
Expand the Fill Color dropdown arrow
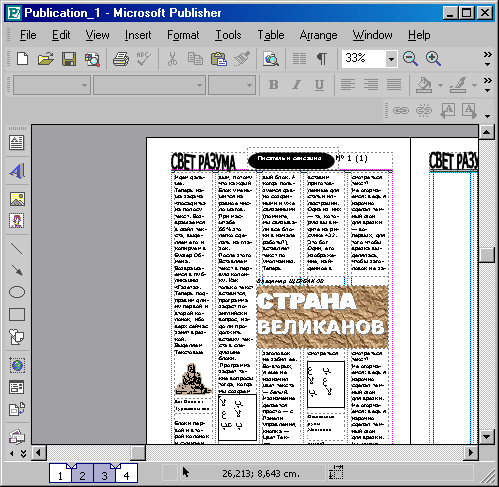[440, 85]
